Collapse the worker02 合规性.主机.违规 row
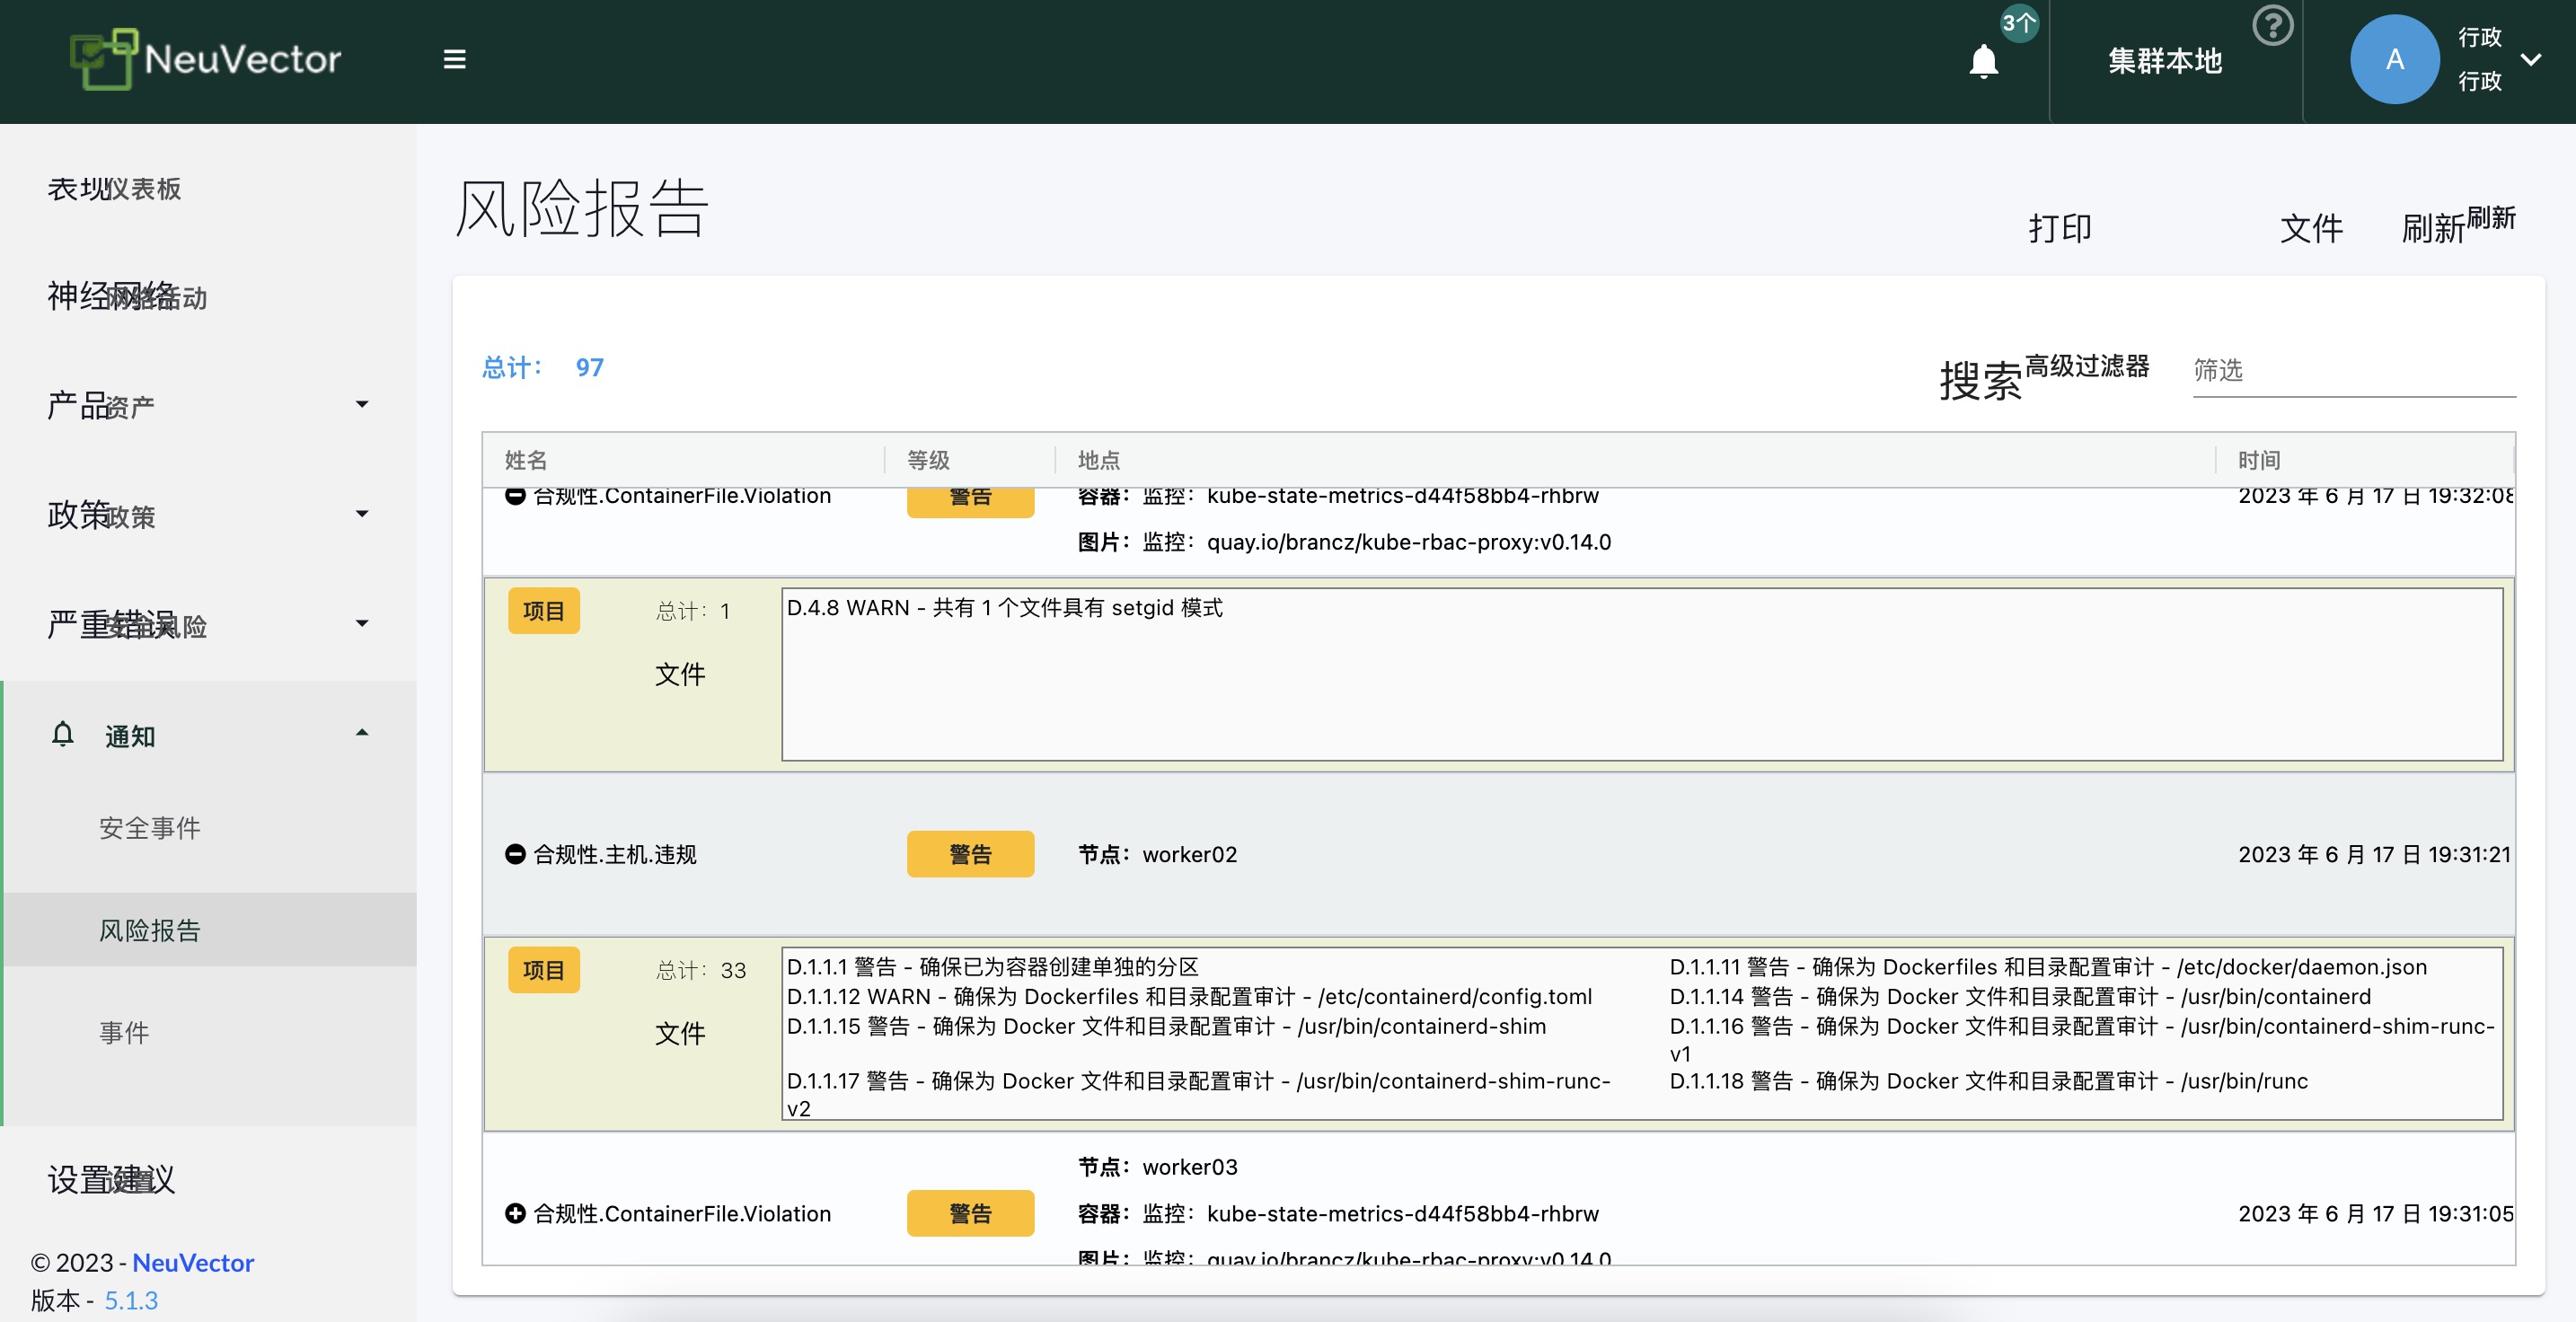The width and height of the screenshot is (2576, 1322). pyautogui.click(x=515, y=854)
